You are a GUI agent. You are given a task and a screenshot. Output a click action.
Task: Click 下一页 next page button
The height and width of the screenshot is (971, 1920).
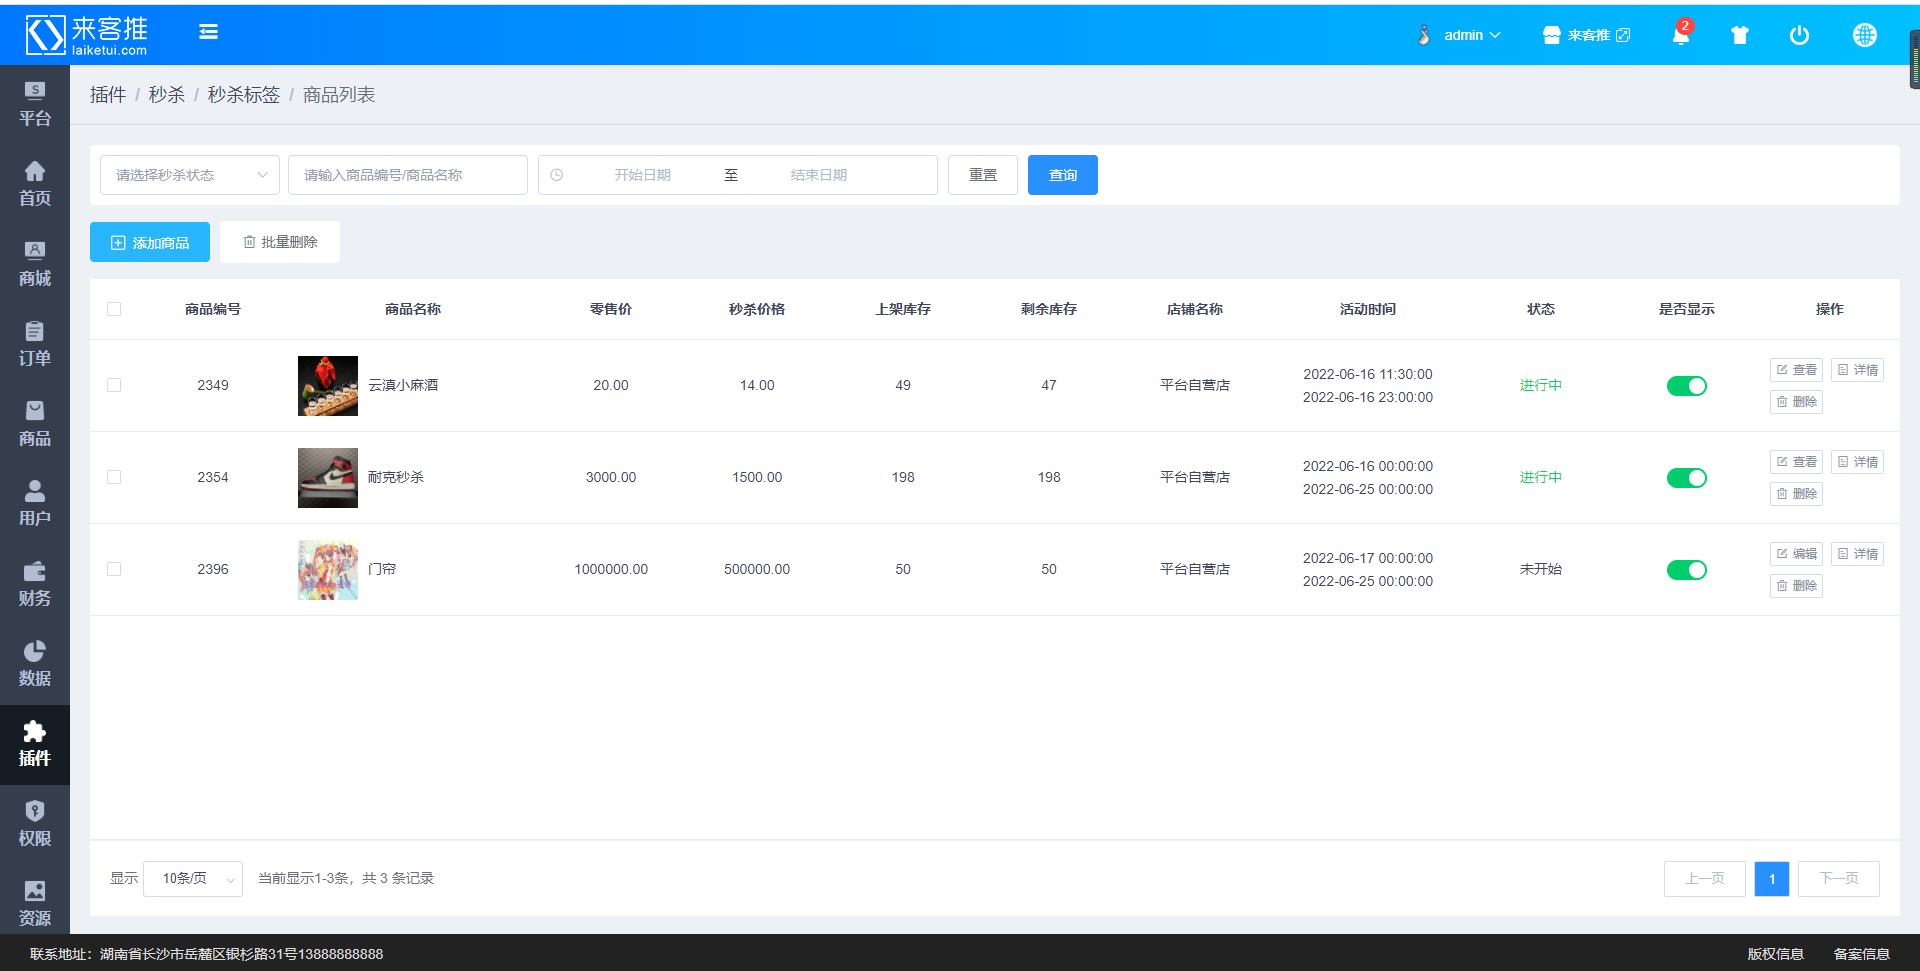1839,879
